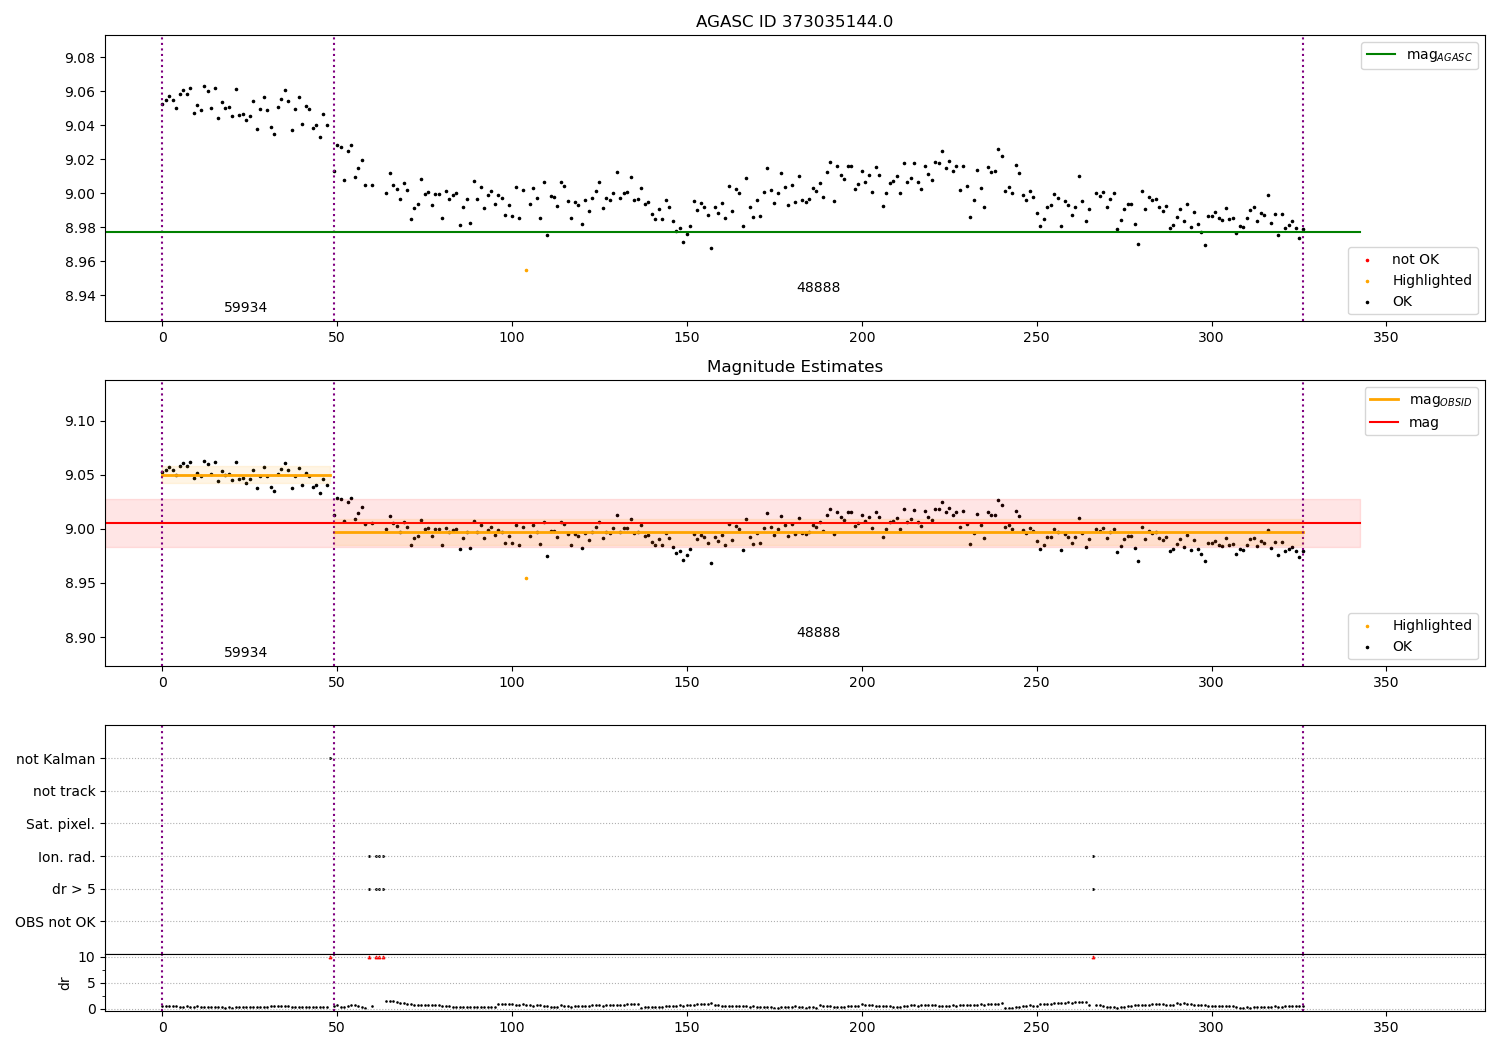Click the '59934' annotation in the top plot
The width and height of the screenshot is (1500, 1050).
(x=245, y=308)
